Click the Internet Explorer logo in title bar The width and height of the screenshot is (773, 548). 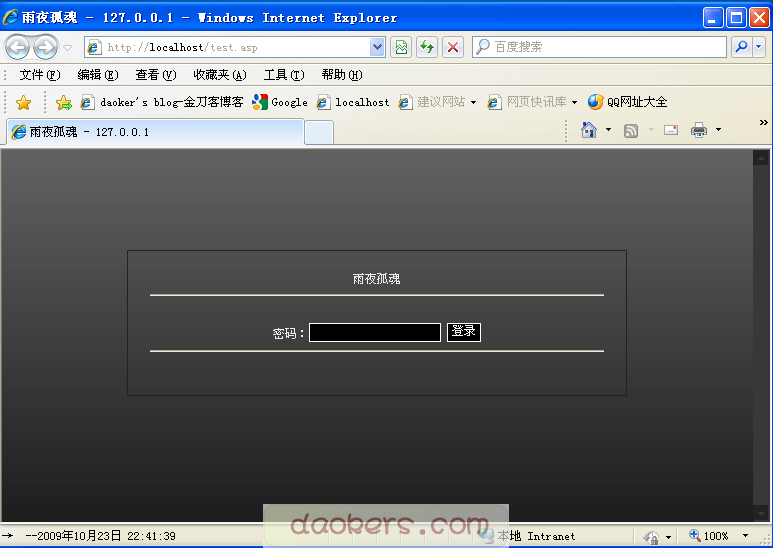10,17
